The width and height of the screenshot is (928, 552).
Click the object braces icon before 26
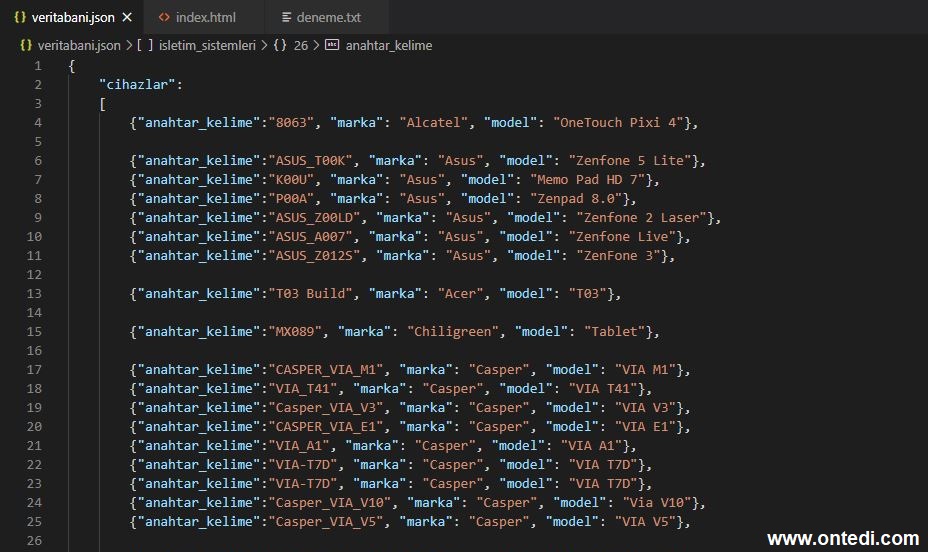click(280, 45)
